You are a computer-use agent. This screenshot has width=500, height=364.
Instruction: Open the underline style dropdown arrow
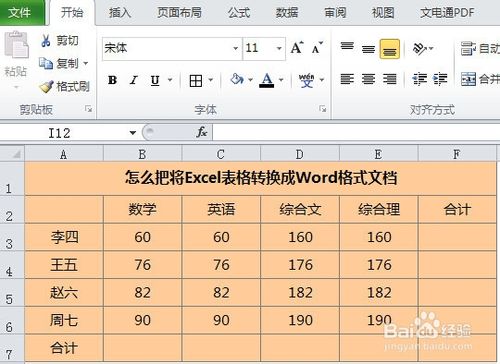click(170, 80)
